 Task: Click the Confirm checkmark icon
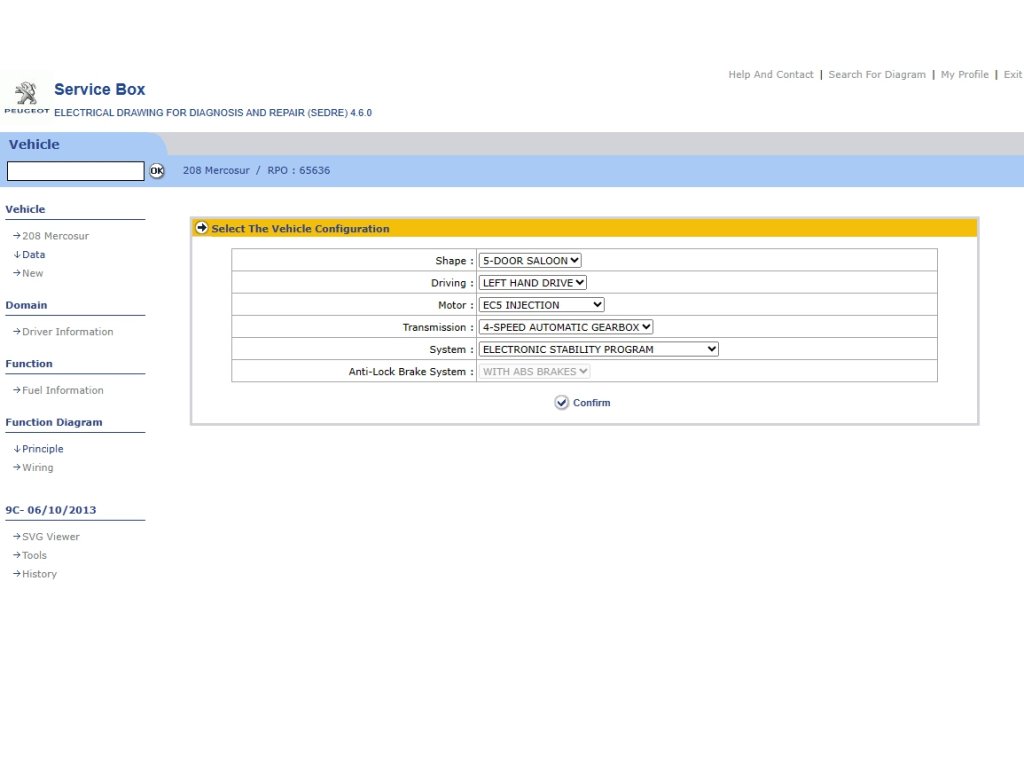point(562,403)
